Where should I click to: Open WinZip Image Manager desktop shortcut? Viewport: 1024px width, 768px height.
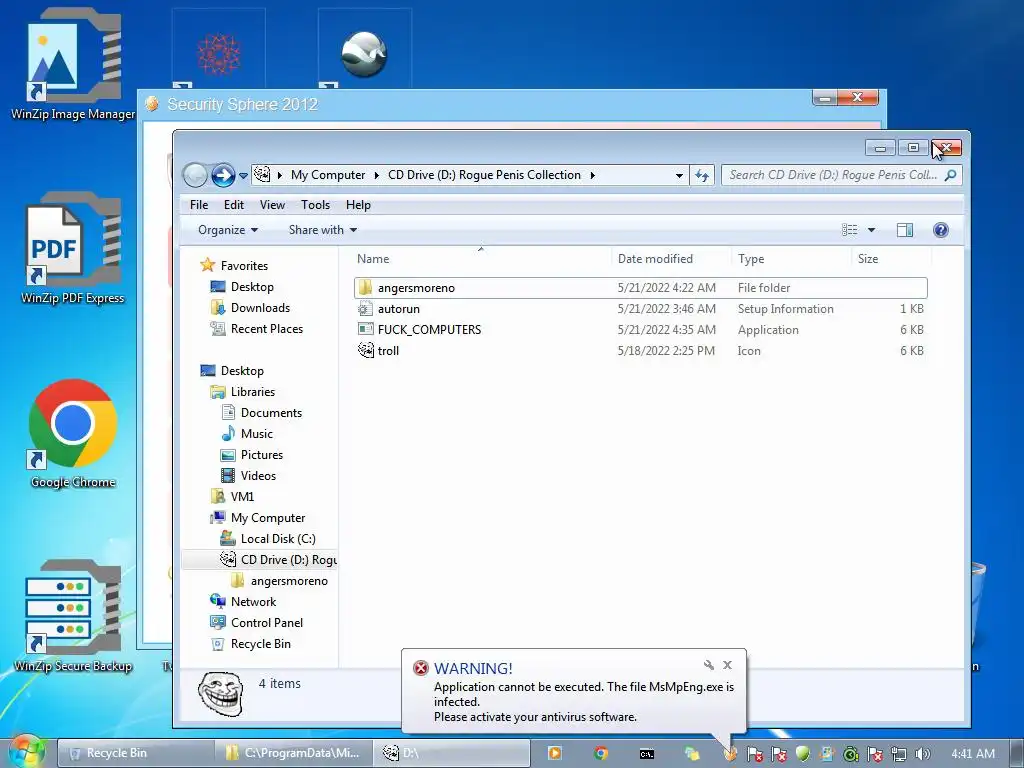coord(73,64)
